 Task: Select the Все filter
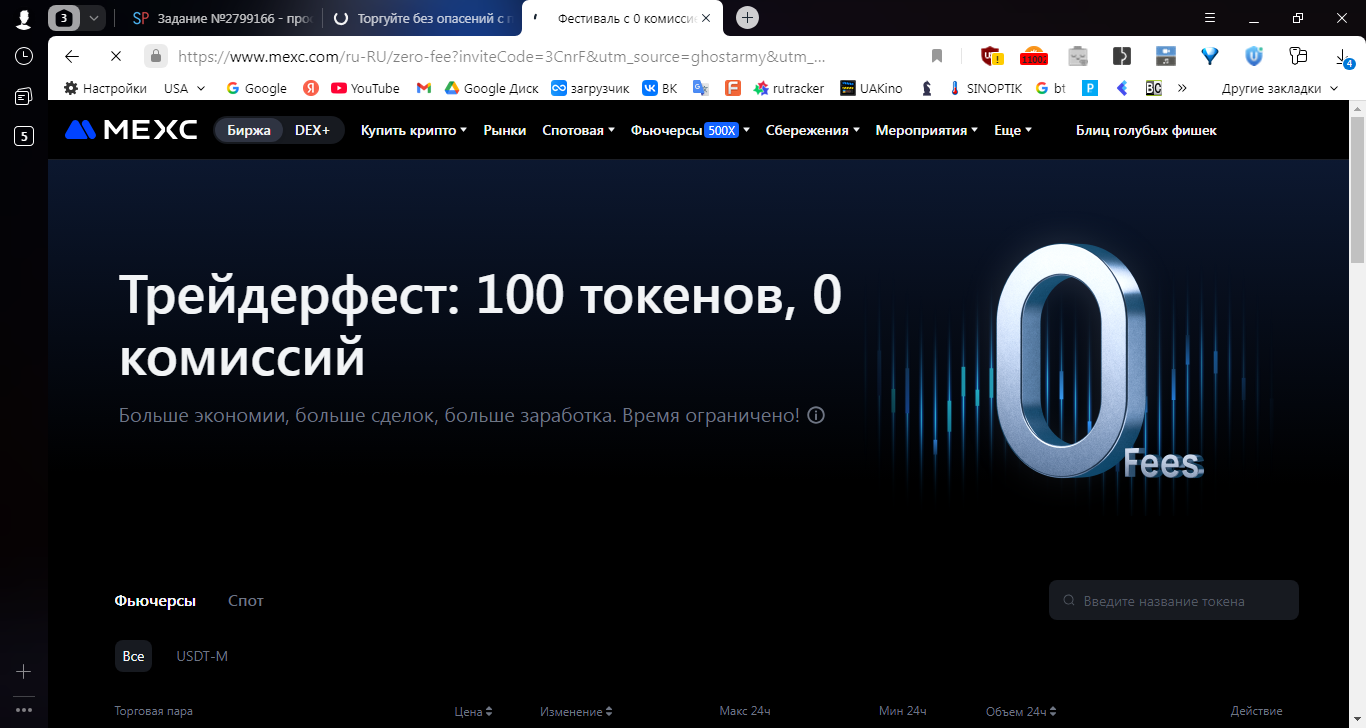133,656
